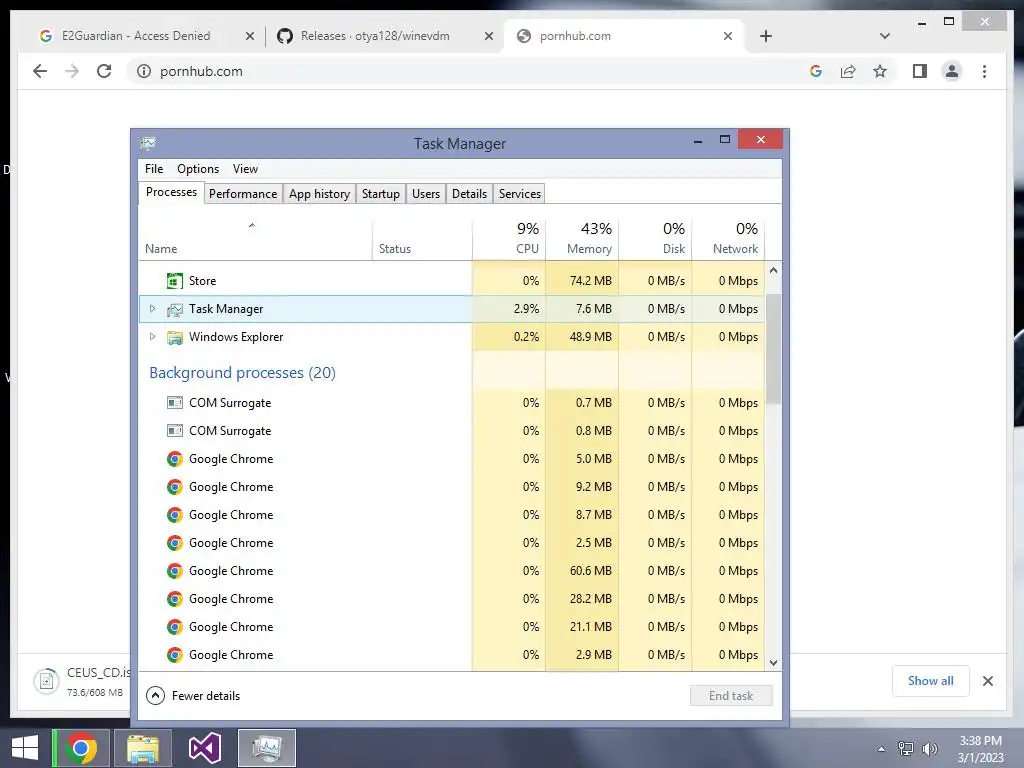The height and width of the screenshot is (768, 1024).
Task: Open Visual Studio from the taskbar
Action: pos(204,748)
